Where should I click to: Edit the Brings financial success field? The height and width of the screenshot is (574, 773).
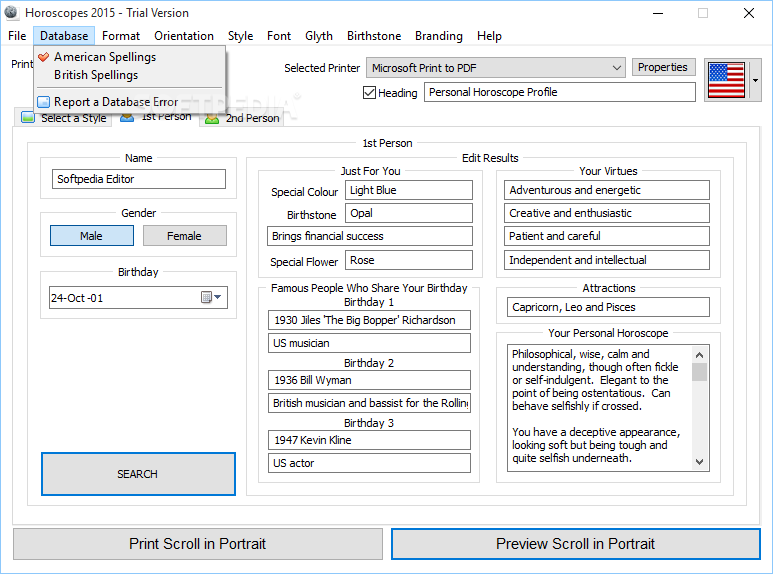tap(370, 236)
